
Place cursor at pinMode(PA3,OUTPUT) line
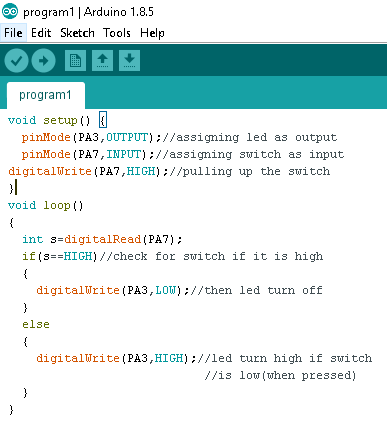pyautogui.click(x=179, y=137)
